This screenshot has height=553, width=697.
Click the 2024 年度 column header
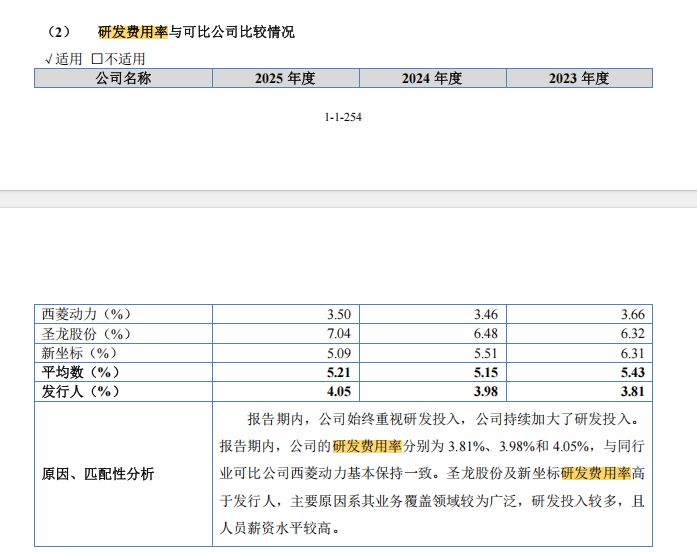pos(433,78)
